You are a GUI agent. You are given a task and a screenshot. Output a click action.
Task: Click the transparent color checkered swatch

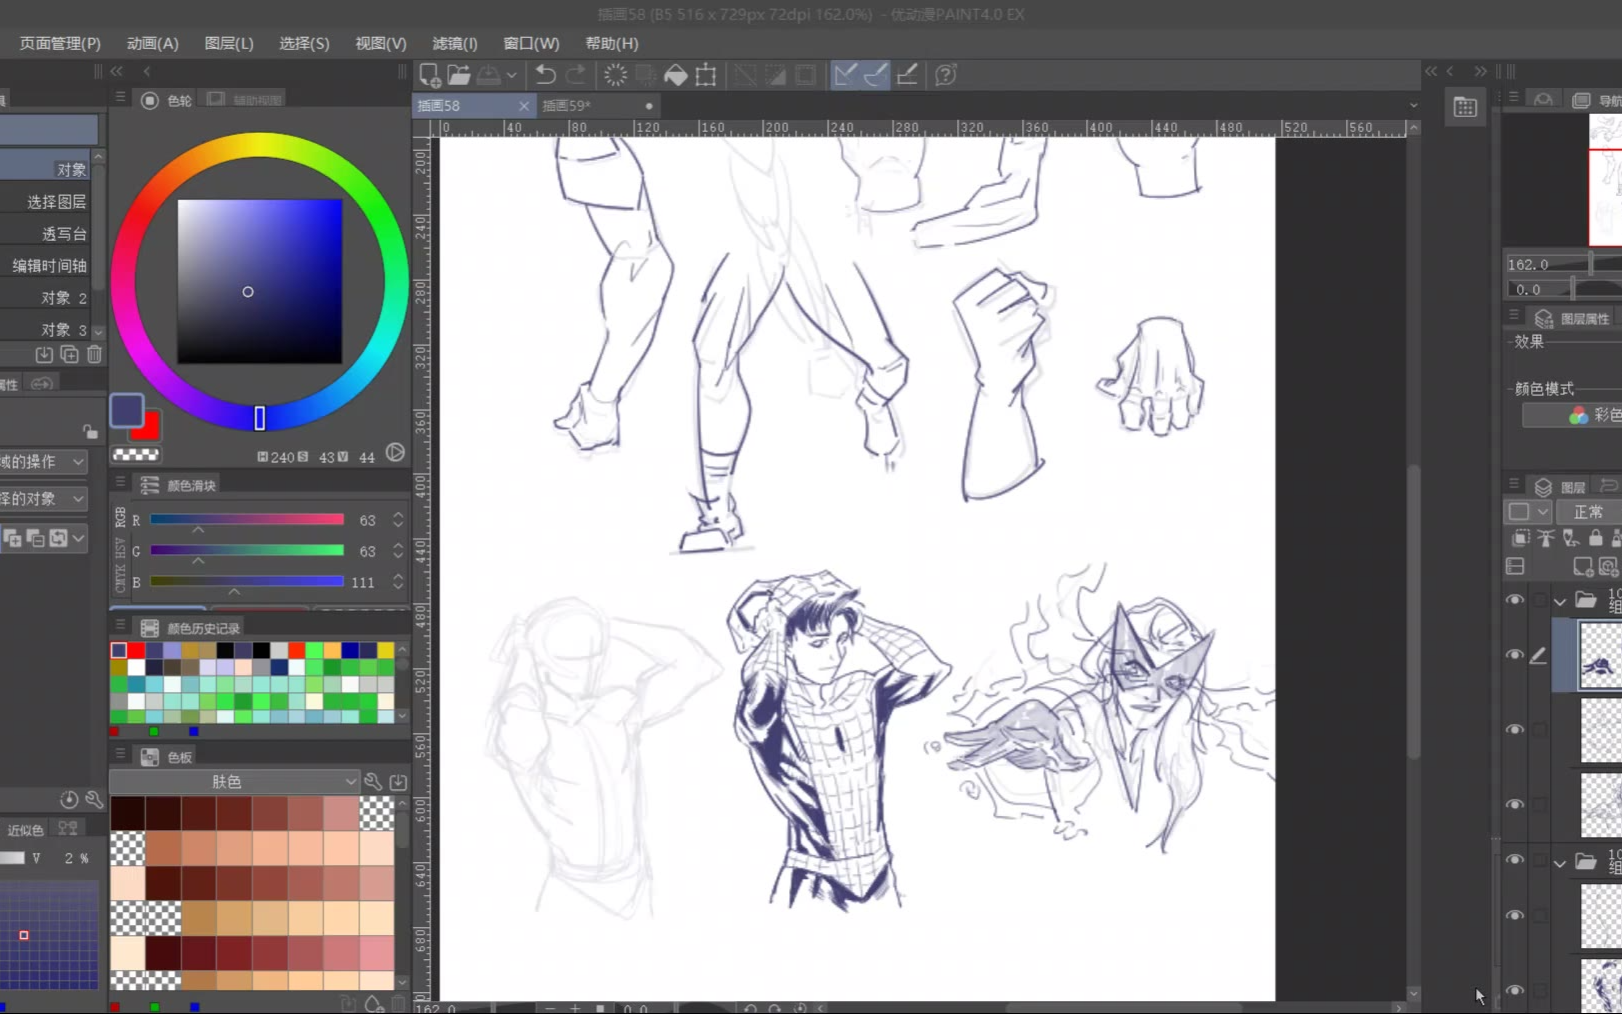[x=136, y=455]
